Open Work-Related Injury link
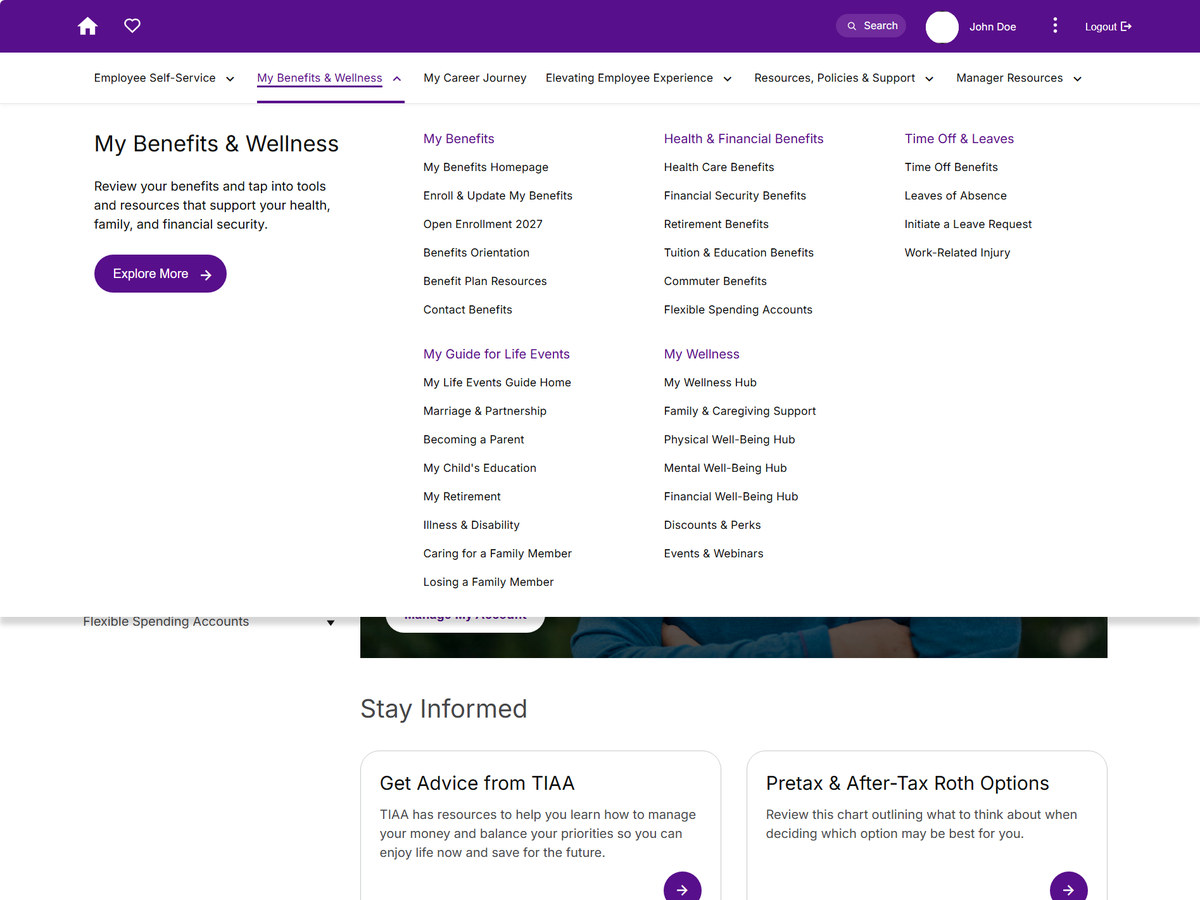The height and width of the screenshot is (900, 1200). 957,253
